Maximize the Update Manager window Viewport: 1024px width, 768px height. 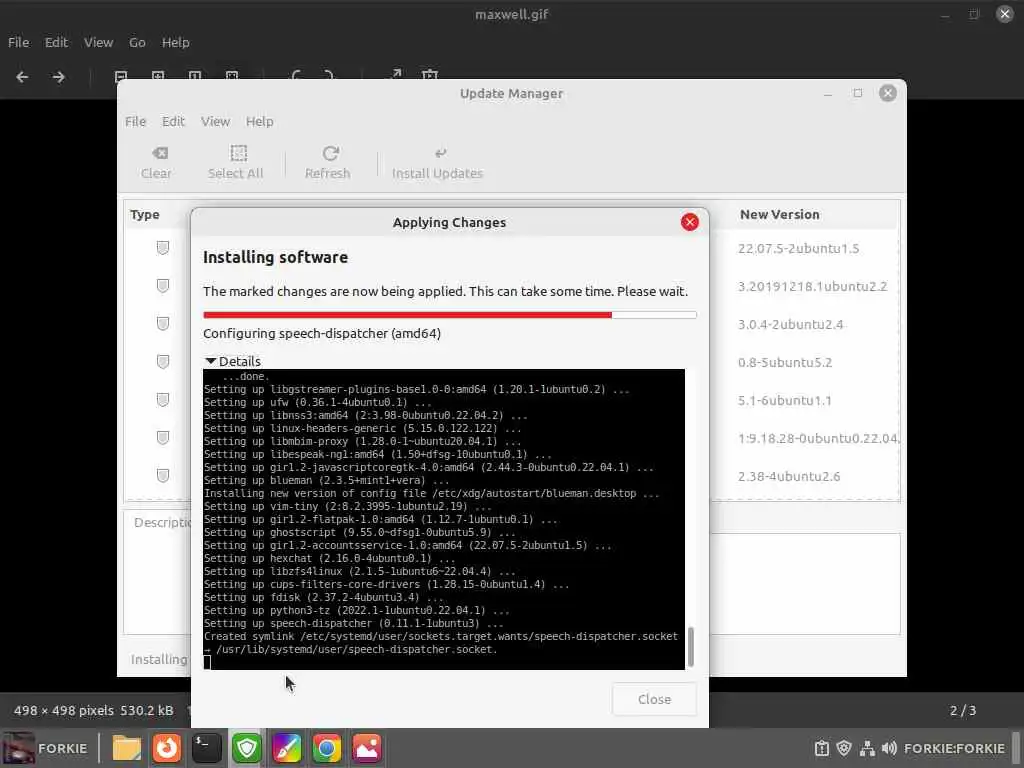[x=857, y=93]
